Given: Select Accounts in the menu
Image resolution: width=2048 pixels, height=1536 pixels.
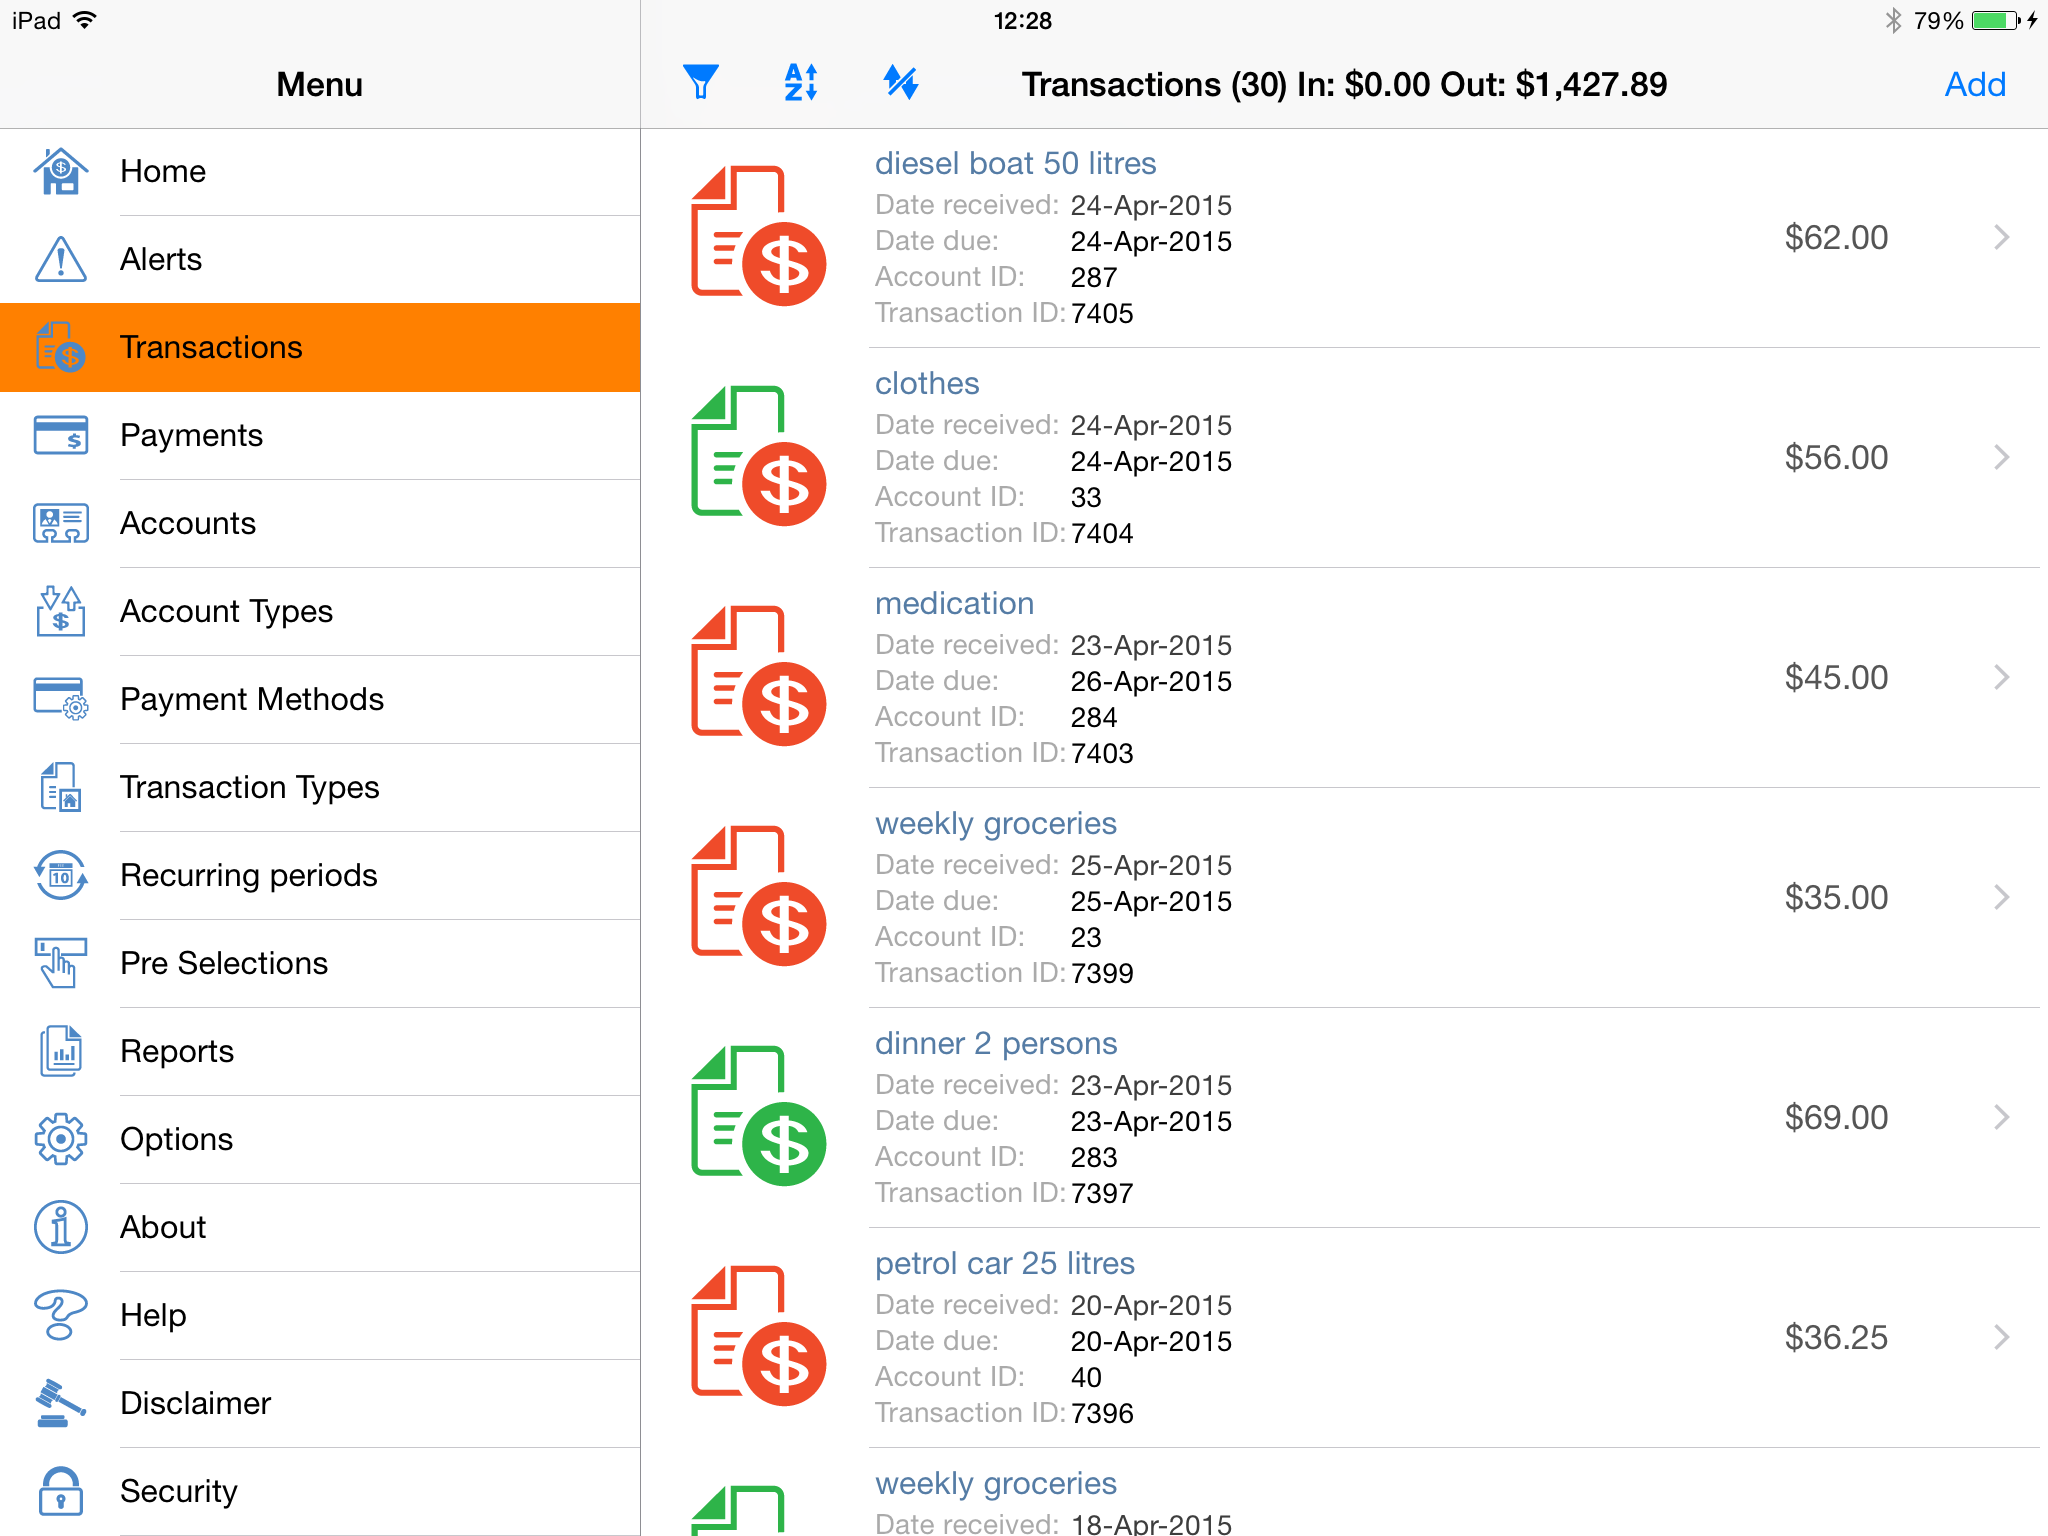Looking at the screenshot, I should tap(188, 523).
